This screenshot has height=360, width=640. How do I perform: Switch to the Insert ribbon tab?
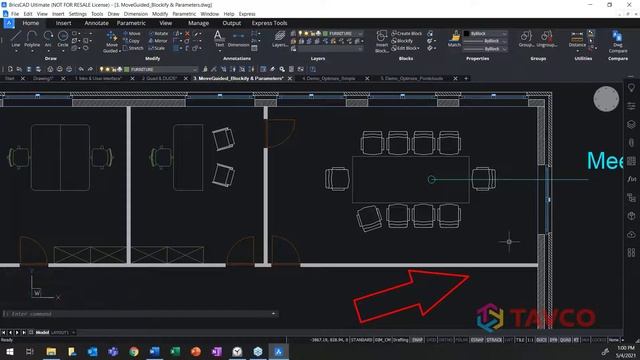click(x=63, y=23)
